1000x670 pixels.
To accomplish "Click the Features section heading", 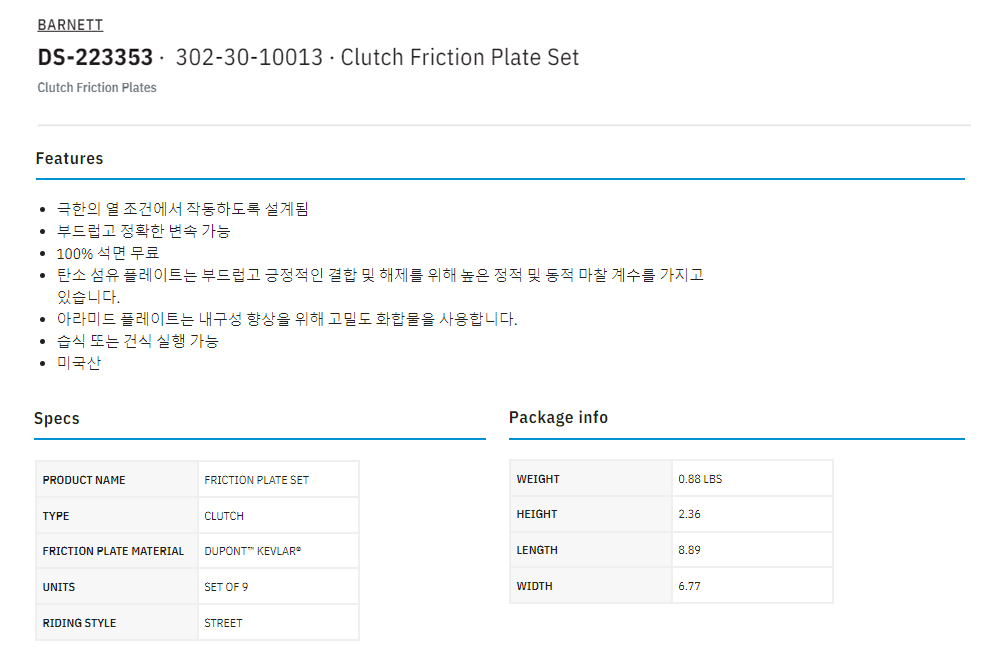I will click(x=69, y=158).
